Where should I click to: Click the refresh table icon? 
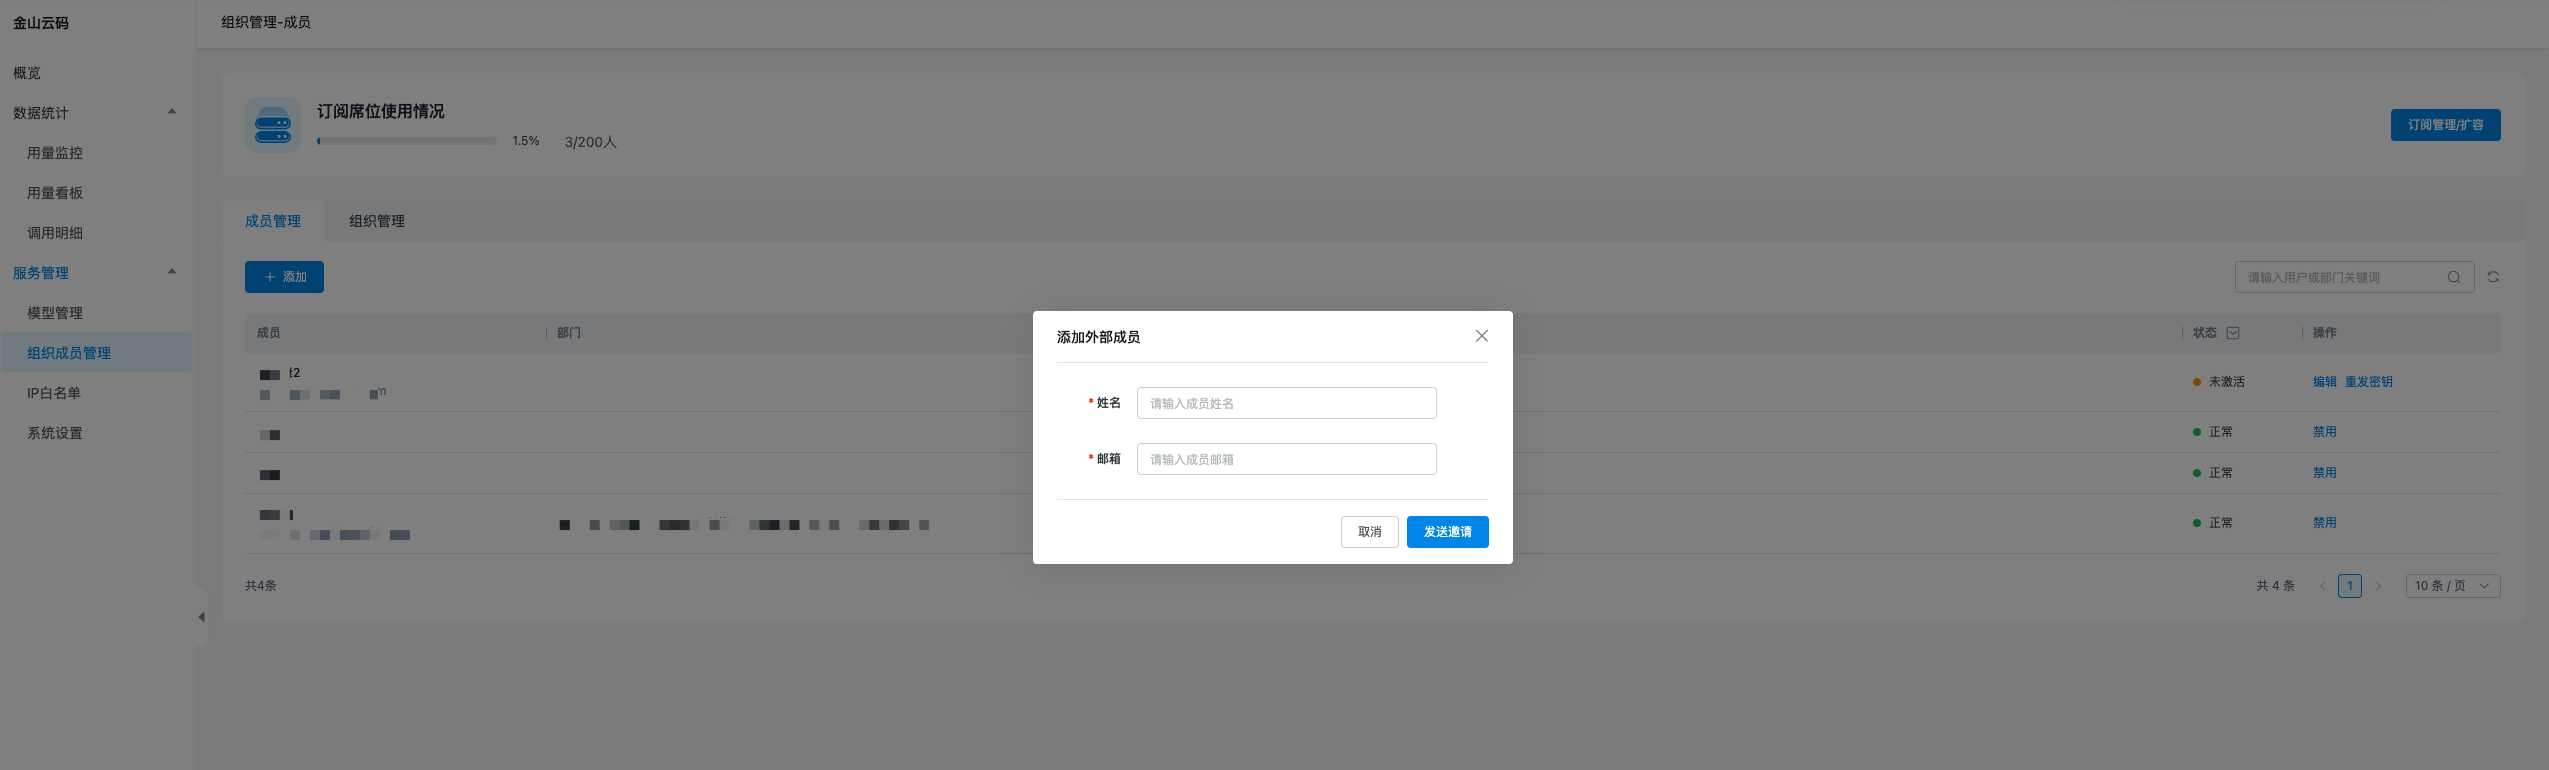(2493, 277)
